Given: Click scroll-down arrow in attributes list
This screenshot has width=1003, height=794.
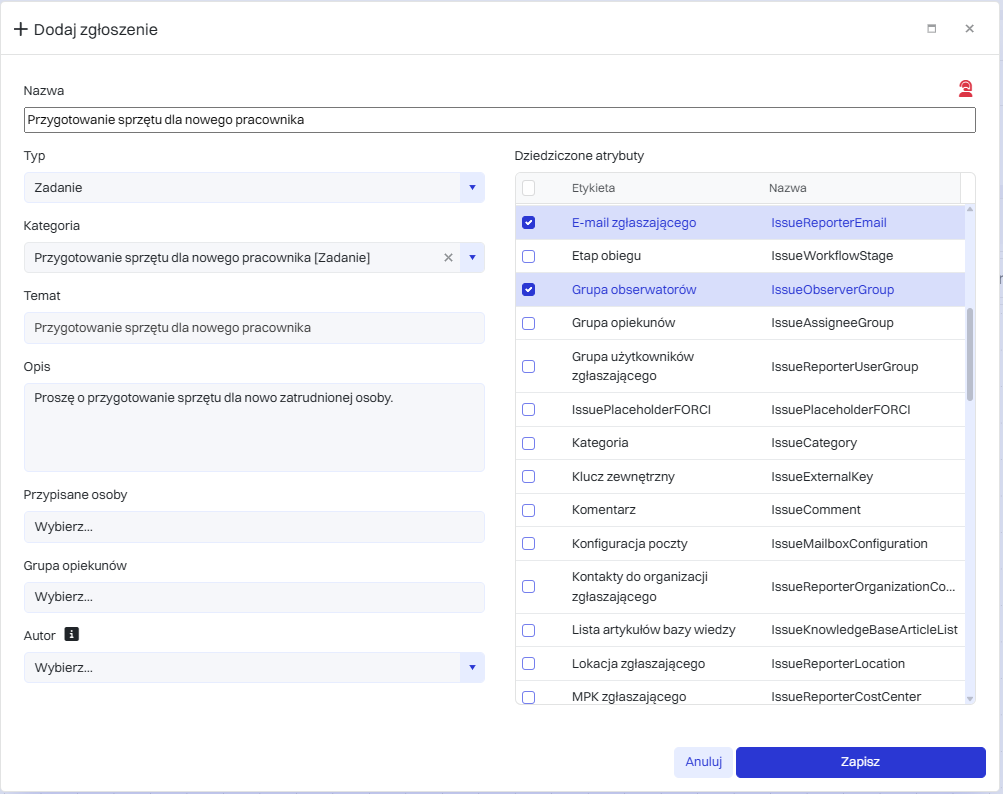Looking at the screenshot, I should [970, 699].
